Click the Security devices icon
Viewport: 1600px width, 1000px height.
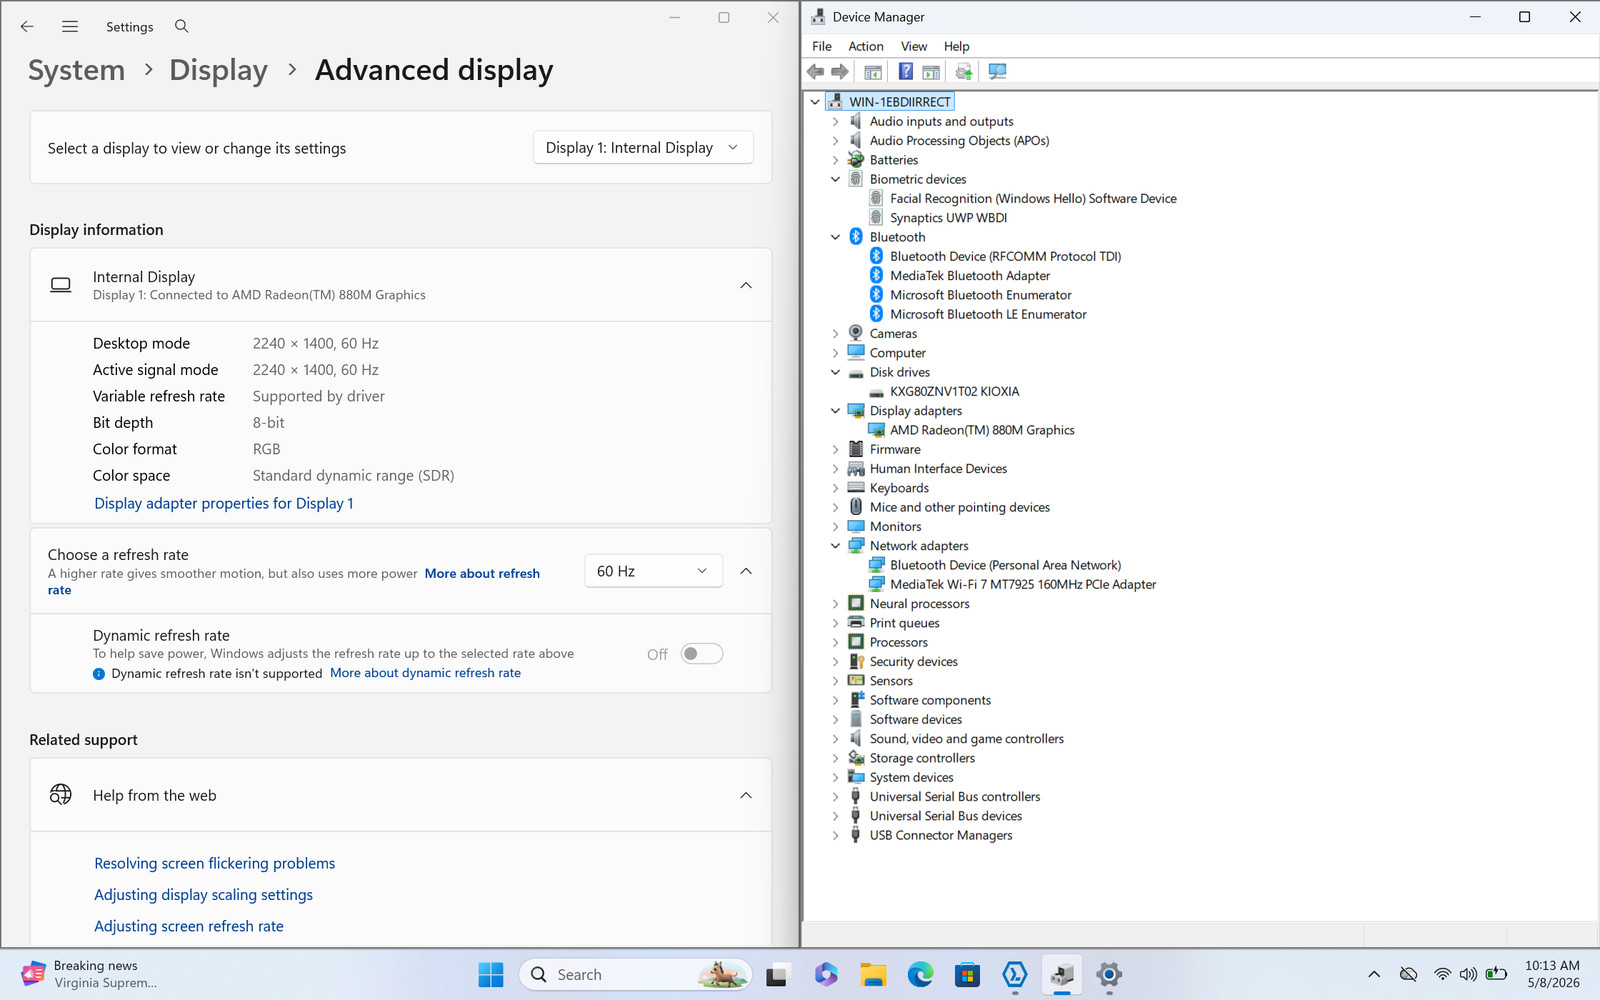[856, 662]
